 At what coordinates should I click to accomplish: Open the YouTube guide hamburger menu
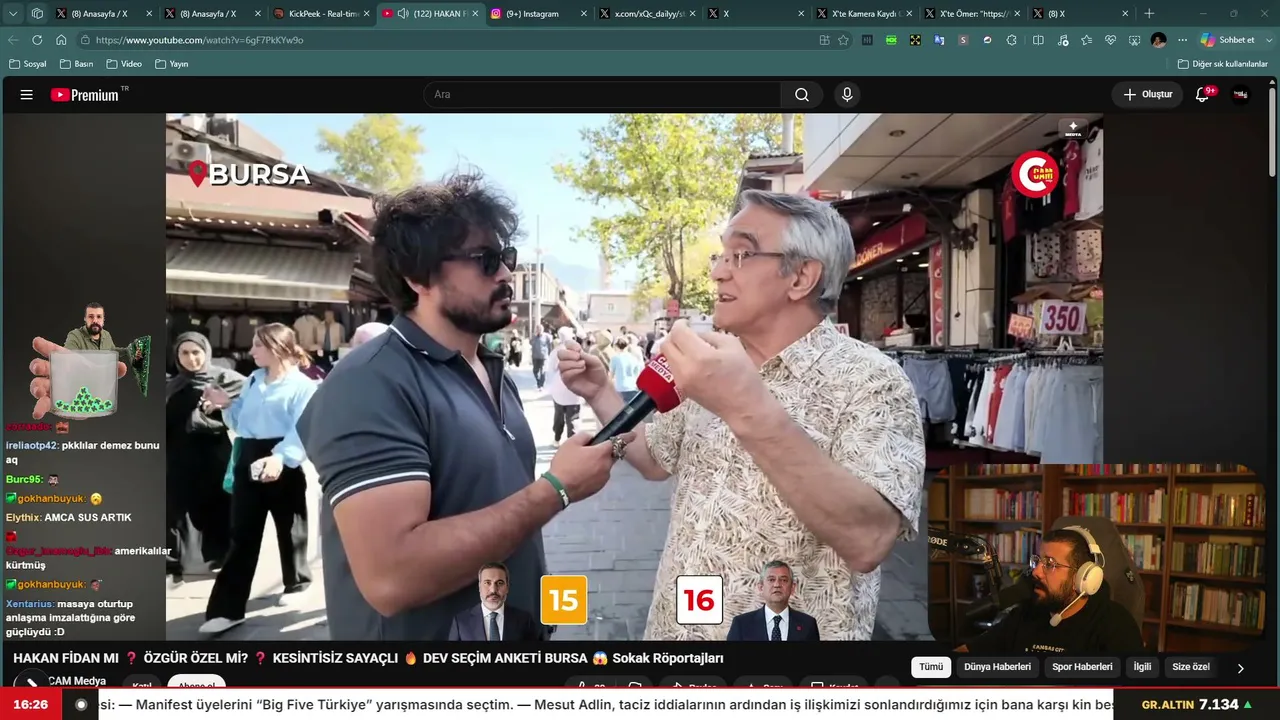click(27, 95)
